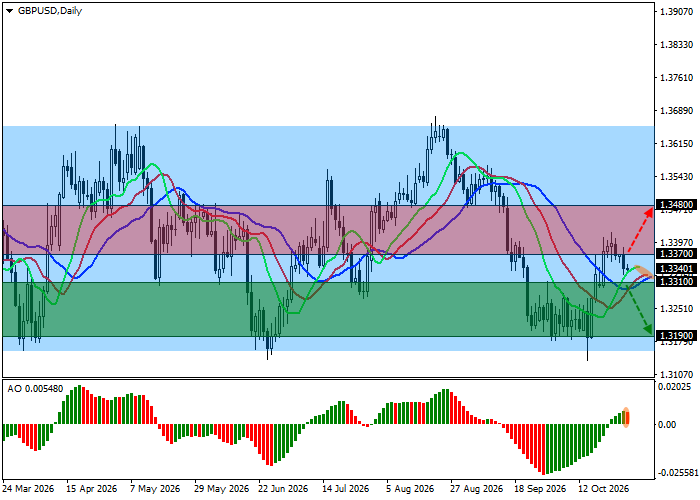Click the AO 0.005480 indicator label
The height and width of the screenshot is (500, 700).
35,389
